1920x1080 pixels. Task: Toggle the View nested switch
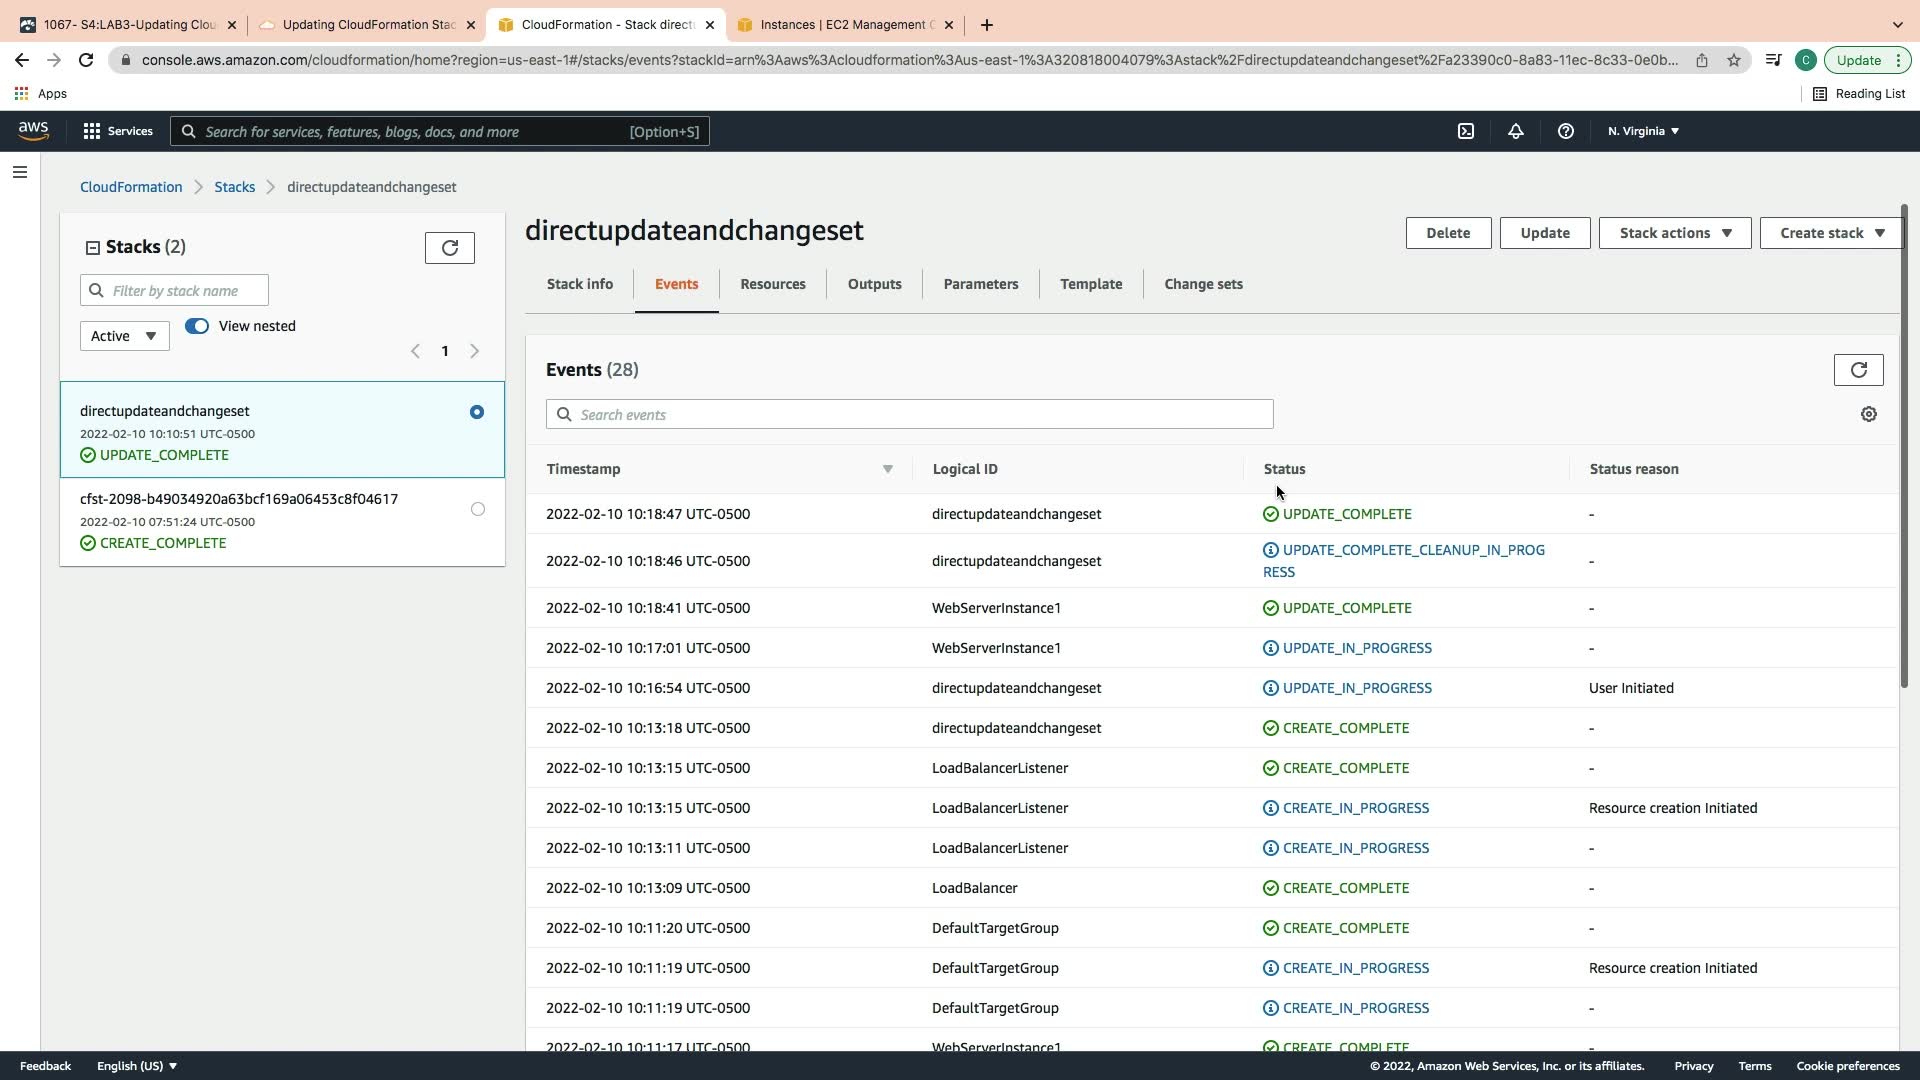[197, 326]
